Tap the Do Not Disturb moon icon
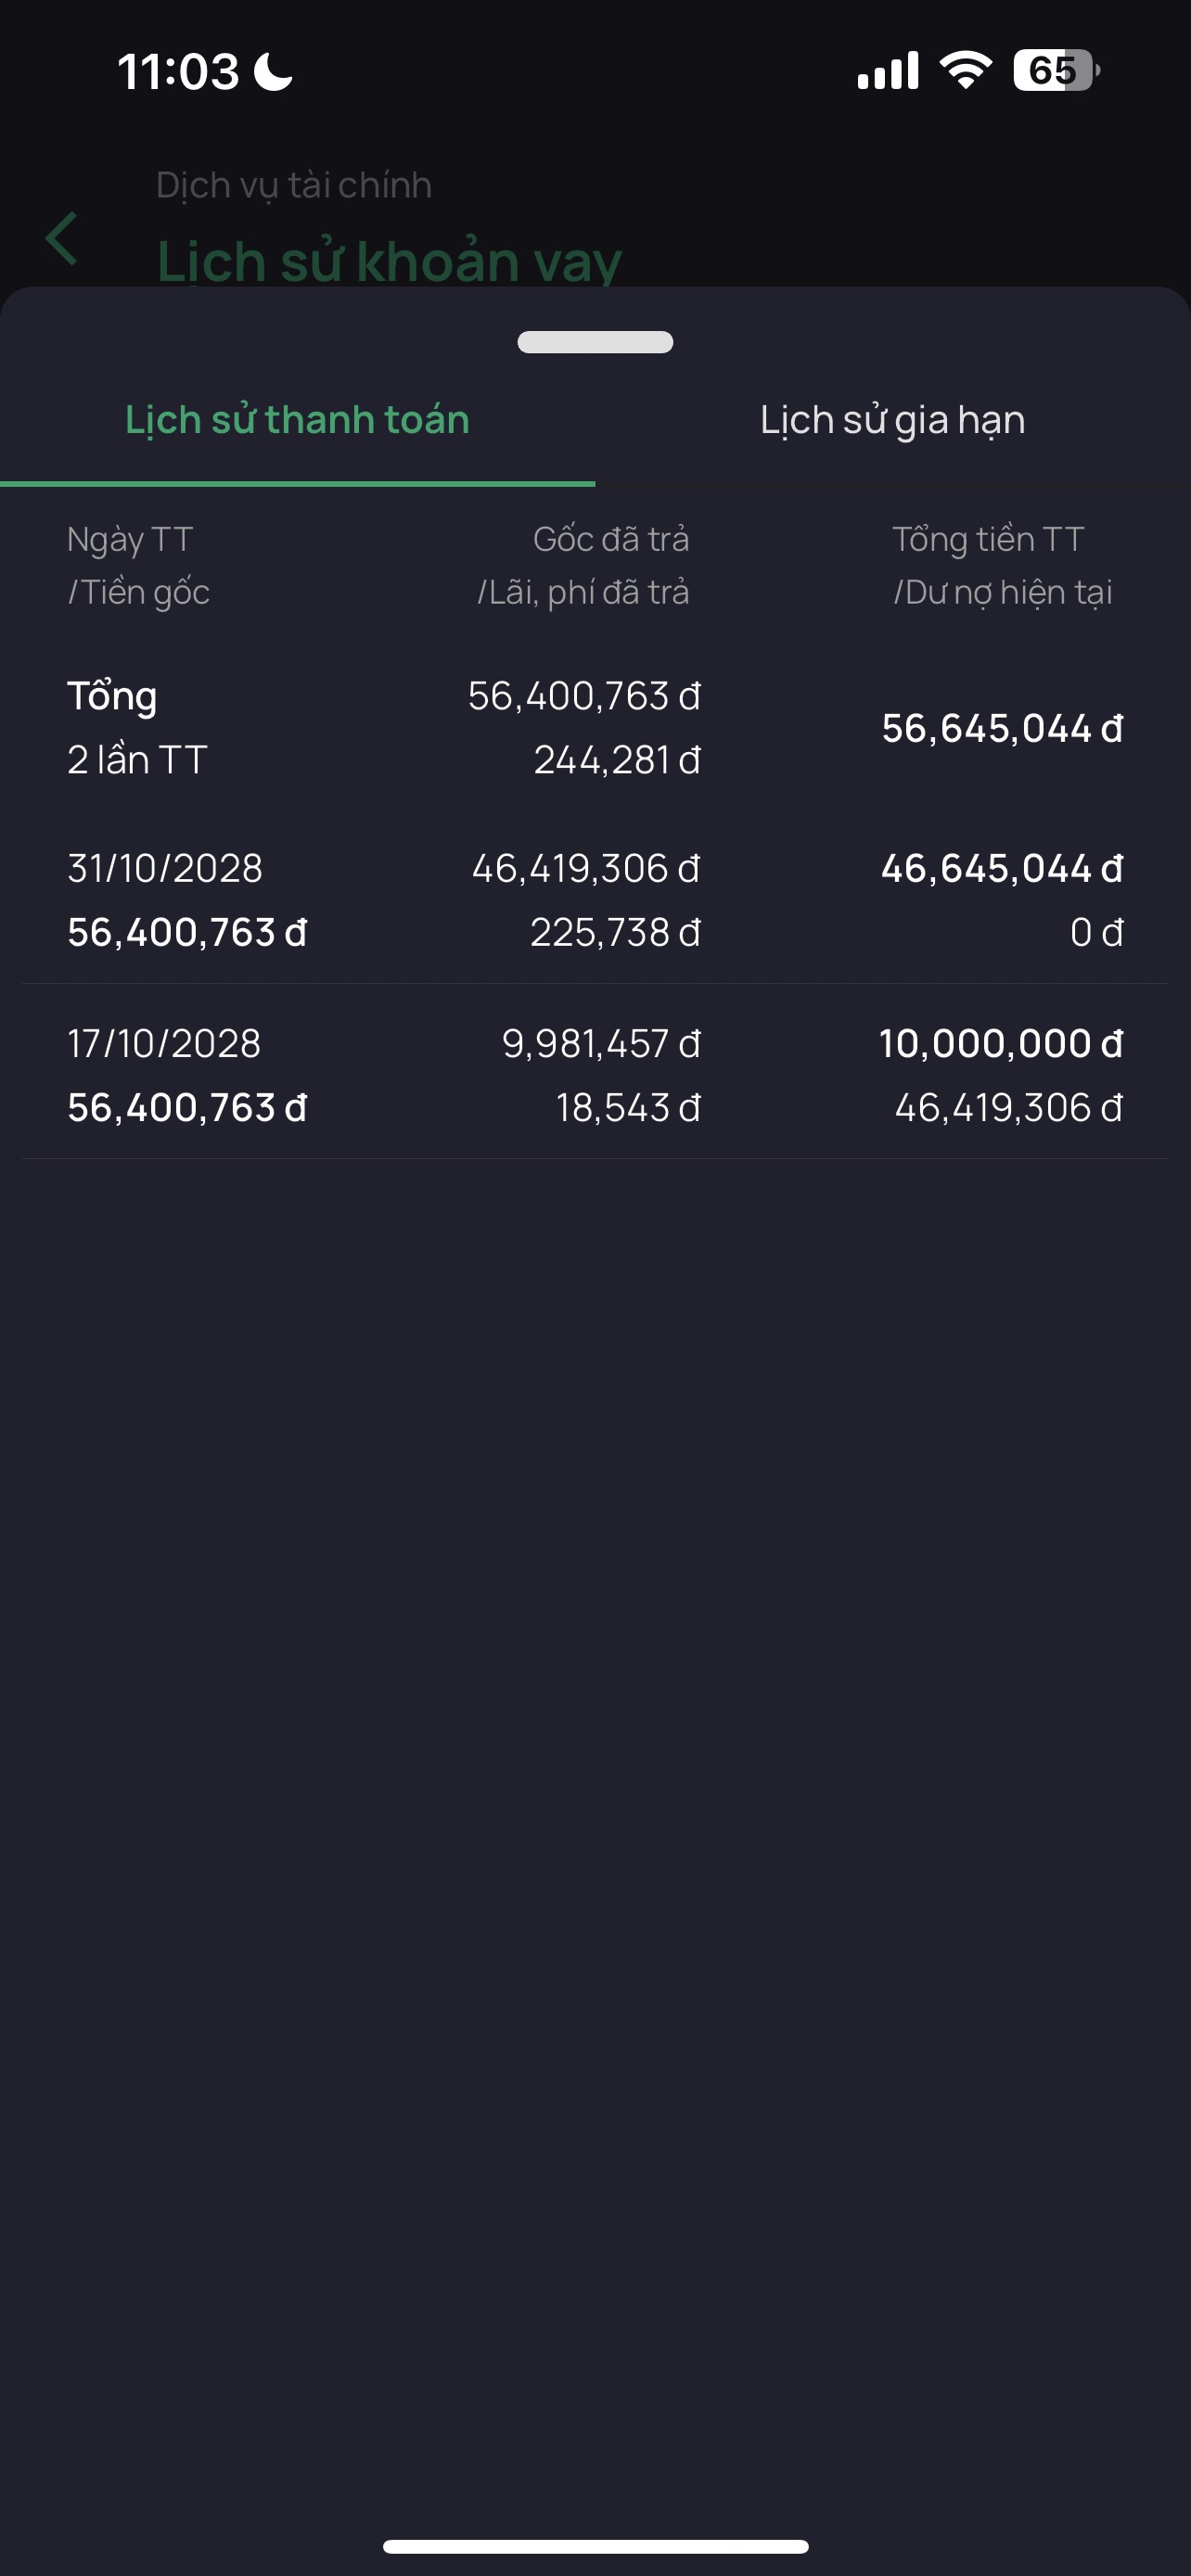Screen dimensions: 1191x2576 pos(273,72)
